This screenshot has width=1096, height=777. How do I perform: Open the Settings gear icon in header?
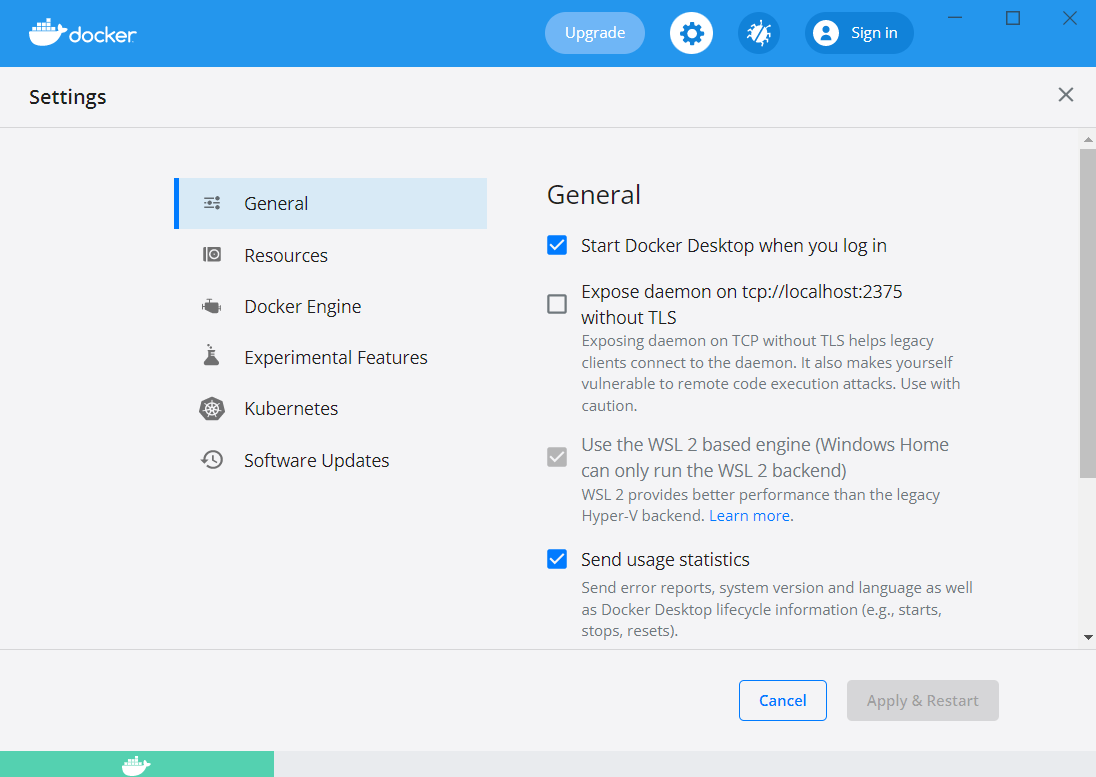tap(691, 33)
